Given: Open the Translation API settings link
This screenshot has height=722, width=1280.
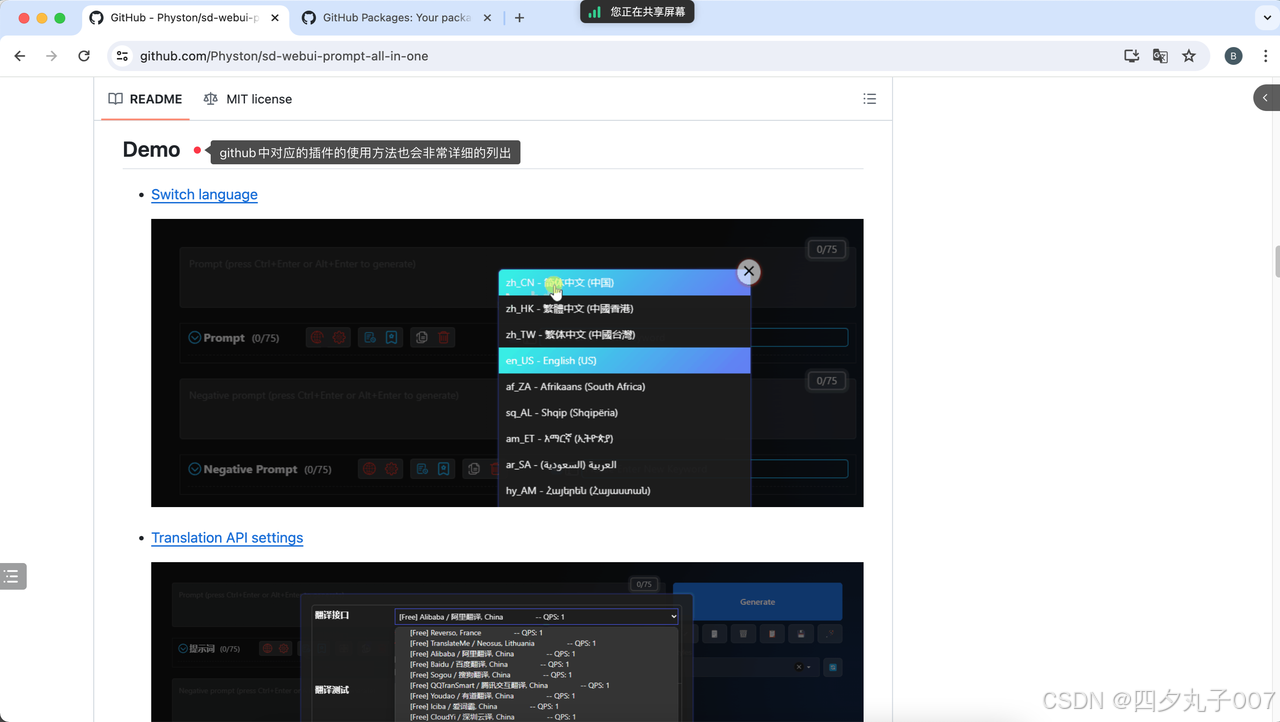Looking at the screenshot, I should pos(227,537).
